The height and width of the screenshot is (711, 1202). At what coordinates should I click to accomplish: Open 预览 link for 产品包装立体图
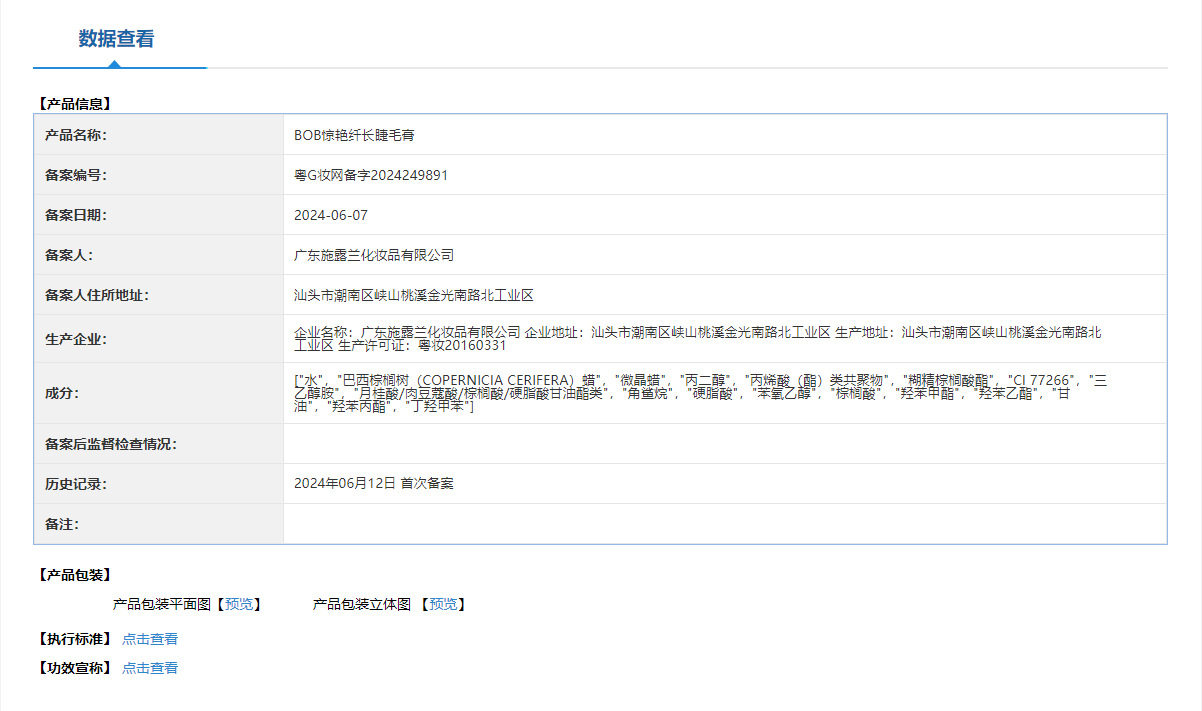pyautogui.click(x=443, y=604)
